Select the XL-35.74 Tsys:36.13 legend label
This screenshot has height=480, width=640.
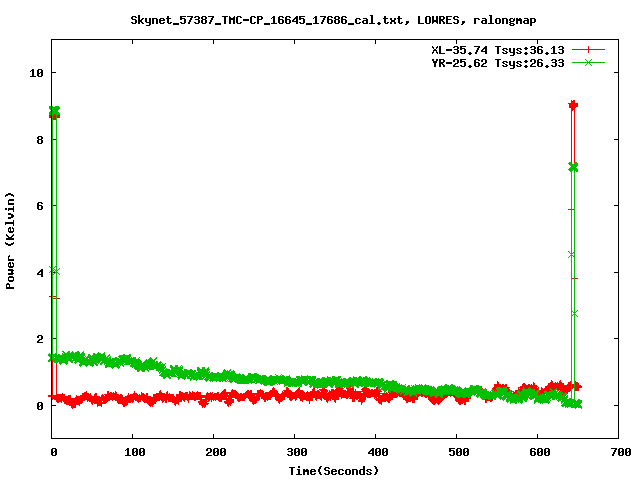pos(498,50)
